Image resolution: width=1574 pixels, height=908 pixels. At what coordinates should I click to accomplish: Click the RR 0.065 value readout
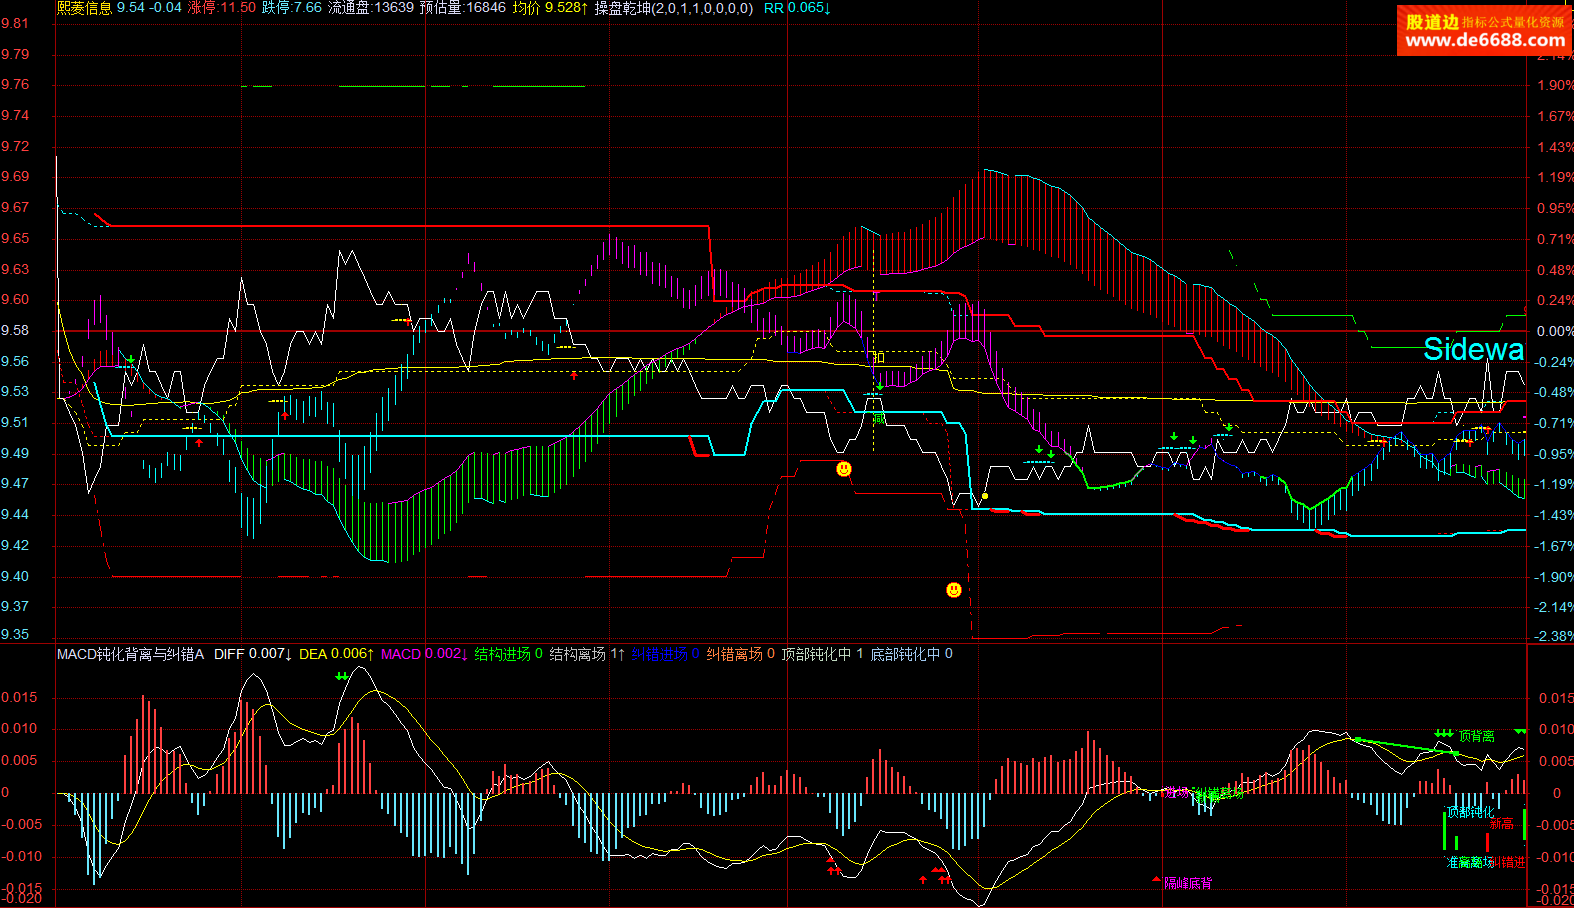pos(797,8)
